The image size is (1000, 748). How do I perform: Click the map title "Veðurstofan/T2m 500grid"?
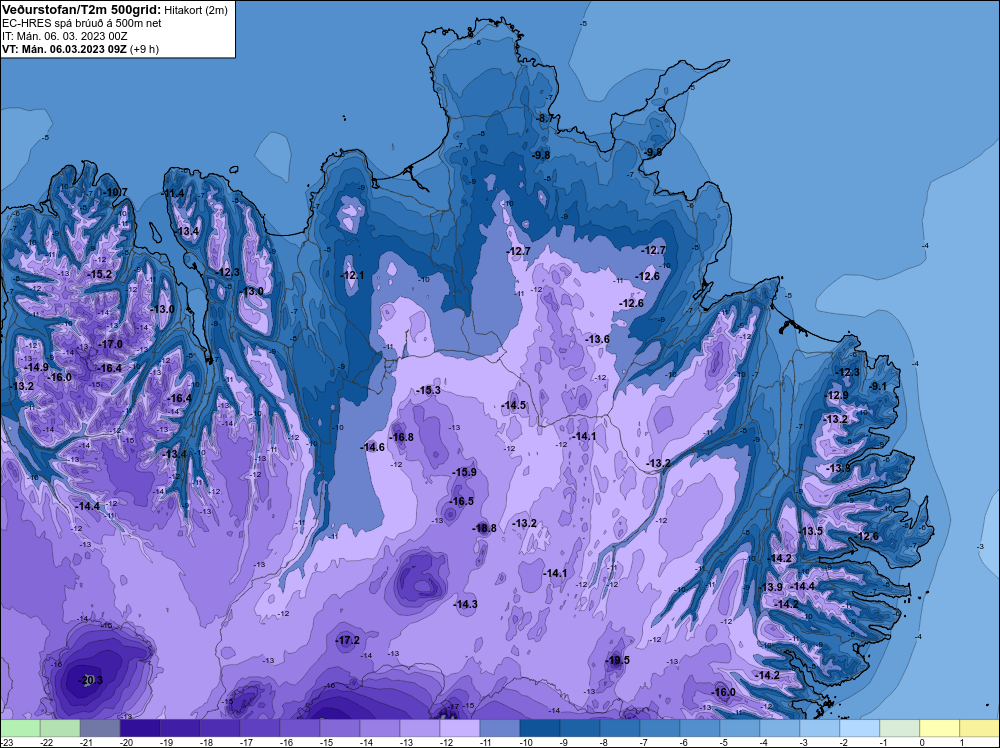[x=80, y=10]
